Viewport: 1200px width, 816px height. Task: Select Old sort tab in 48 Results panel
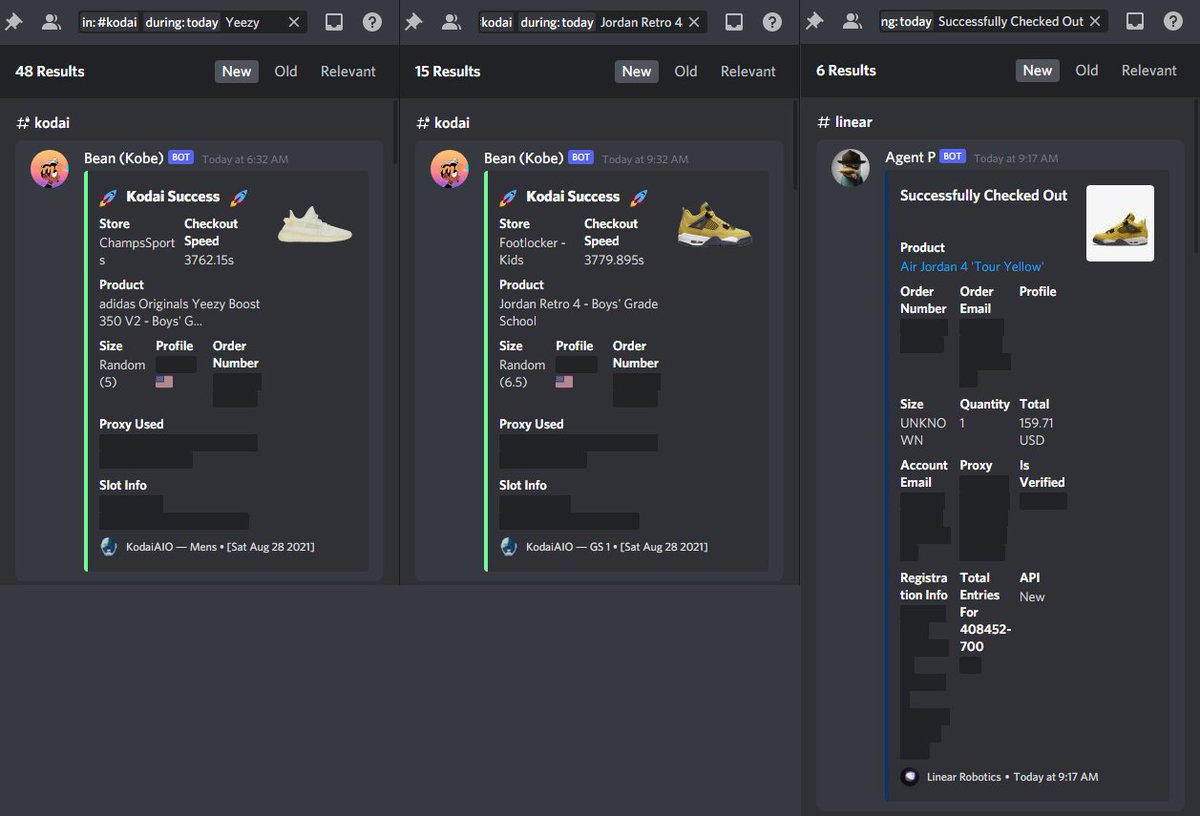pos(286,71)
